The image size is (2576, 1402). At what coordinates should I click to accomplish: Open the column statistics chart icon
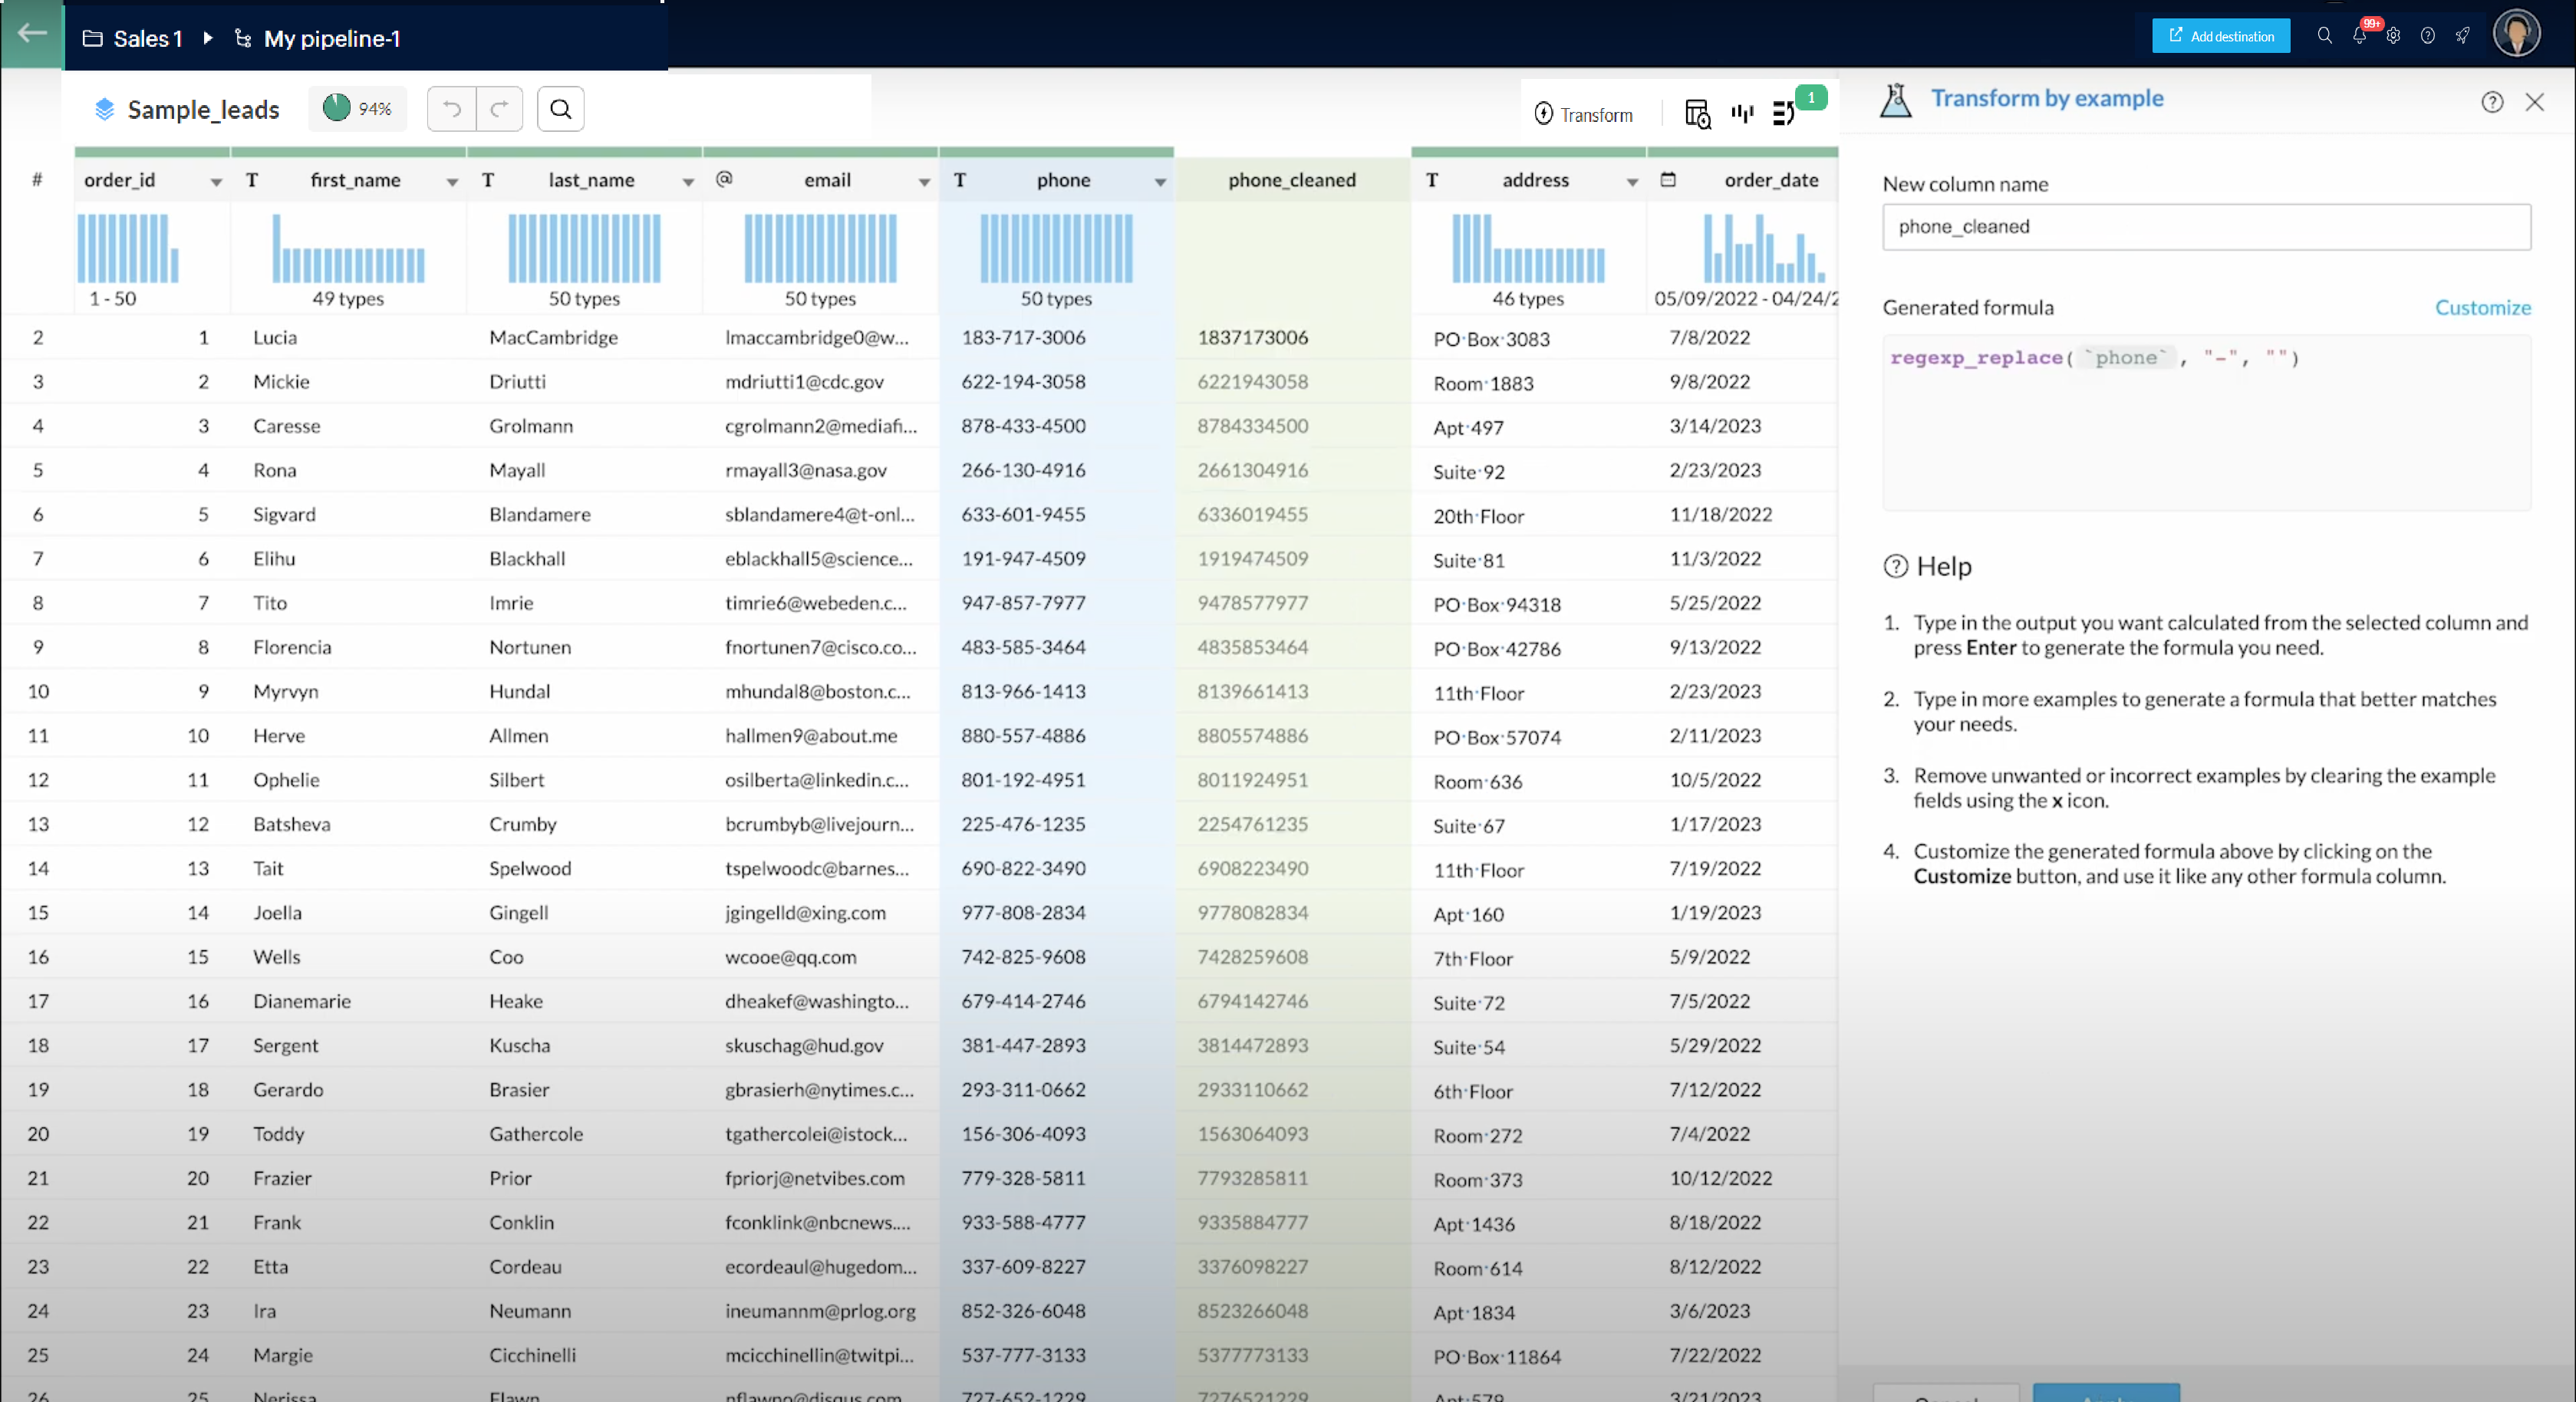(1742, 114)
